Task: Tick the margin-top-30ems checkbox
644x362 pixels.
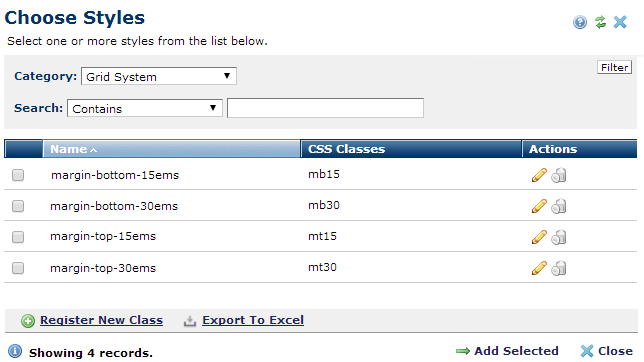Action: (x=18, y=268)
